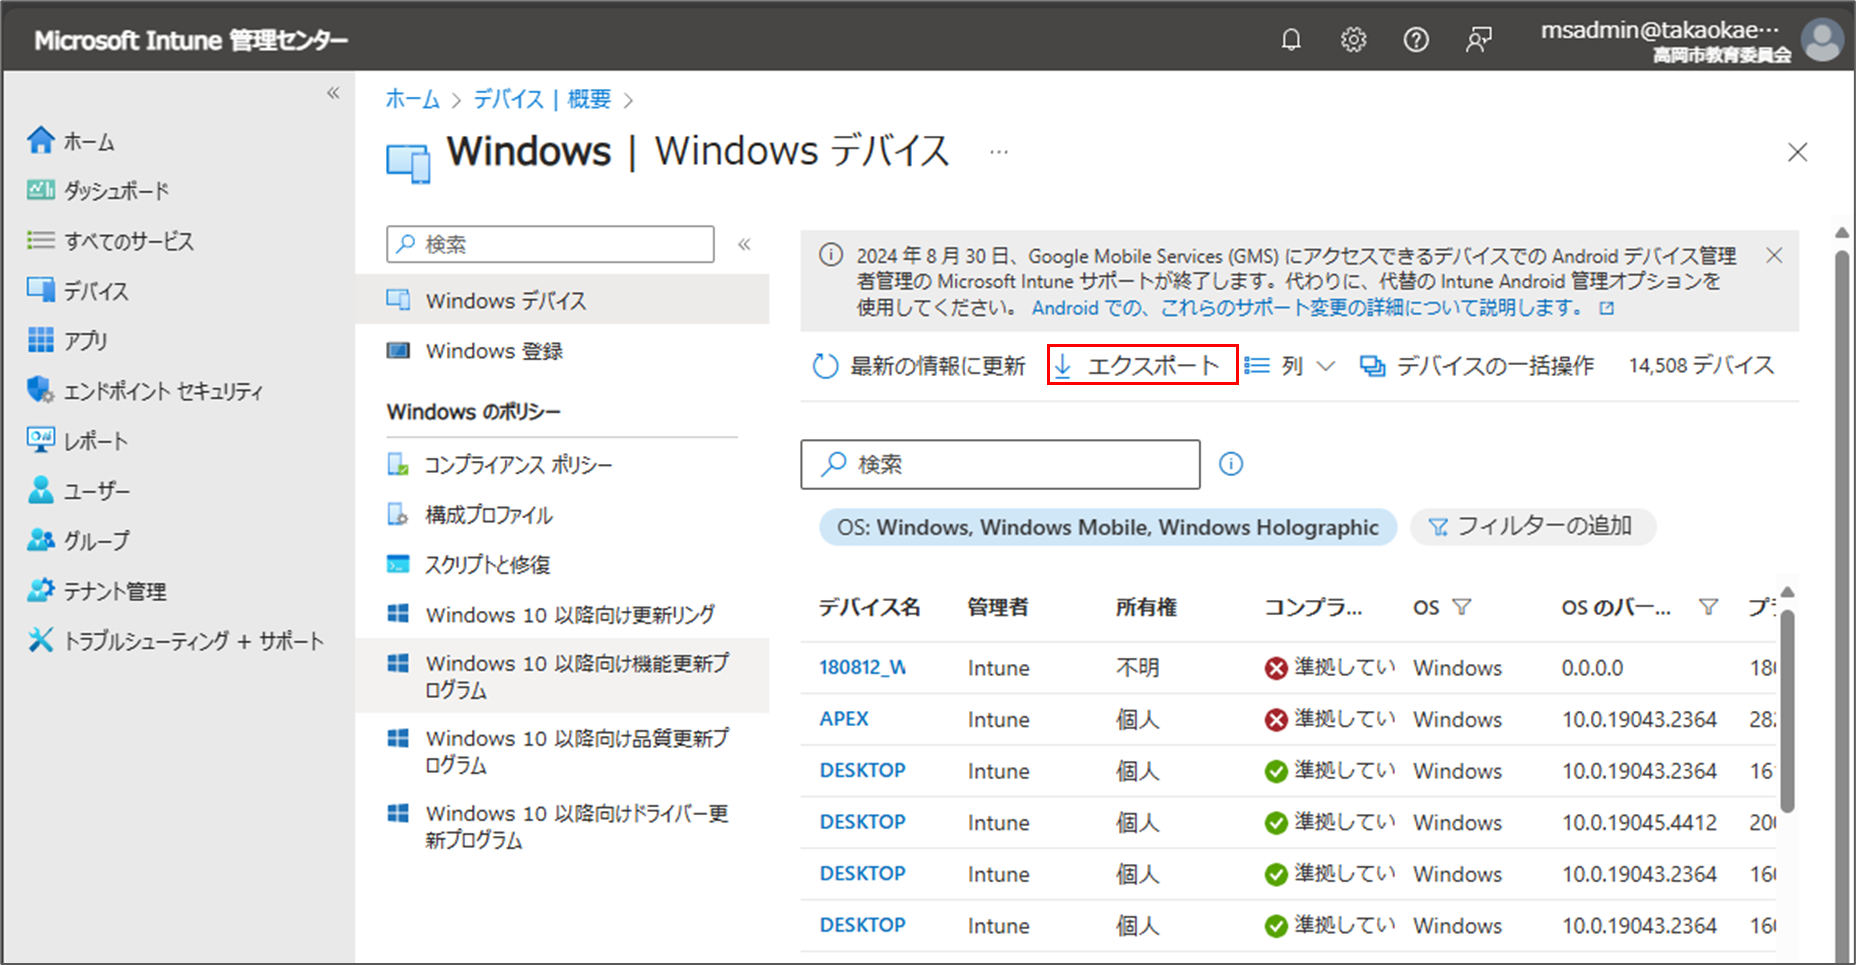Click the 0.0.0.0 OS version cell
This screenshot has height=965, width=1856.
(1593, 667)
